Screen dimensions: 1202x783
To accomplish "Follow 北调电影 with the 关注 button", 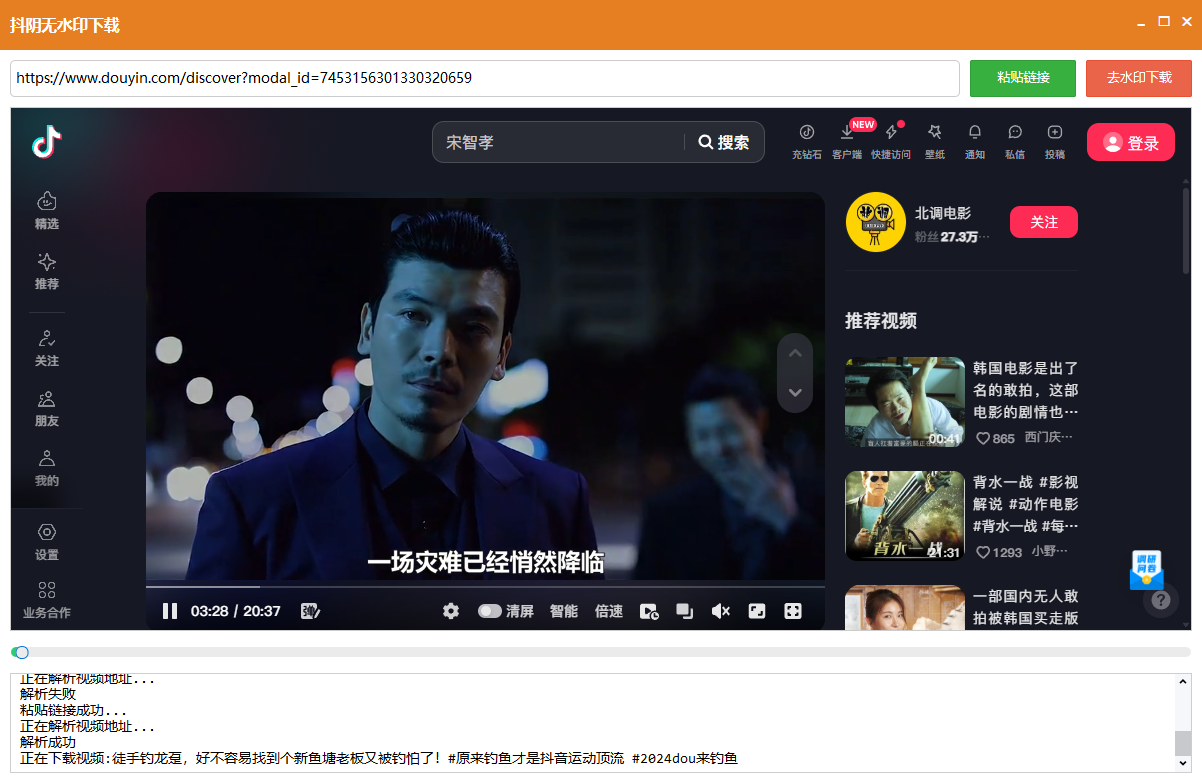I will click(x=1044, y=222).
